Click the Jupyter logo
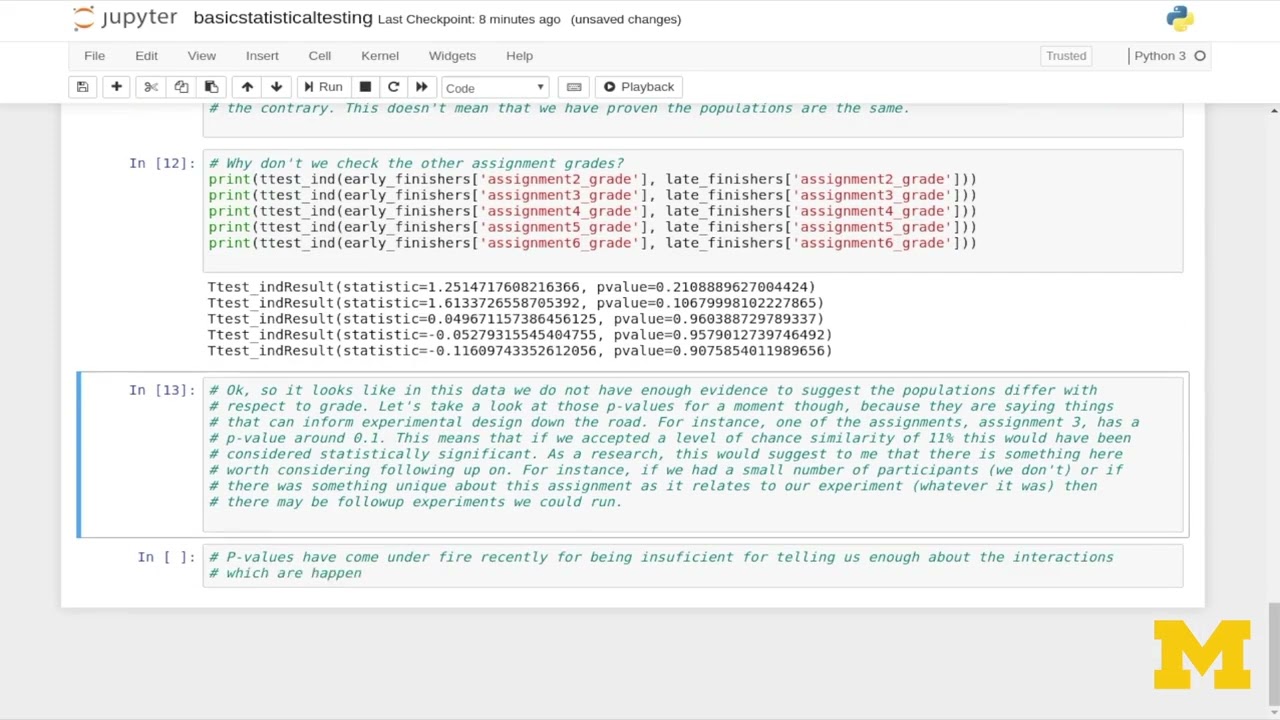 click(125, 18)
